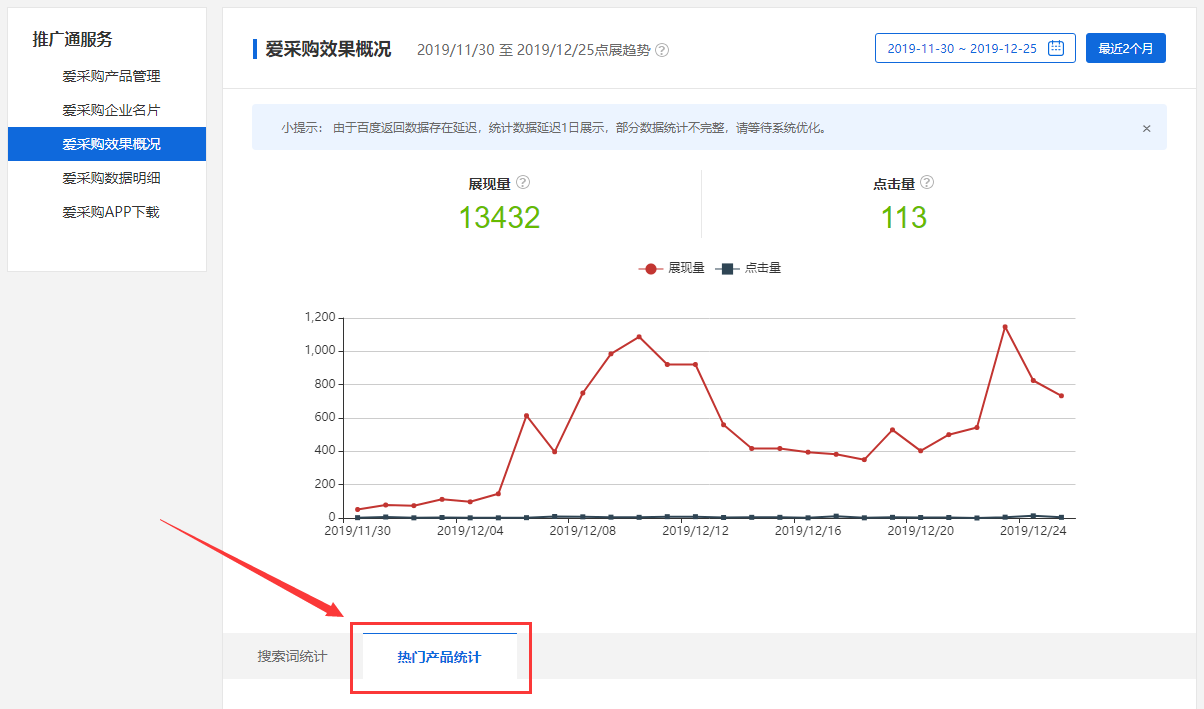Dismiss the 小提示 notice banner
Viewport: 1204px width, 709px height.
1146,128
